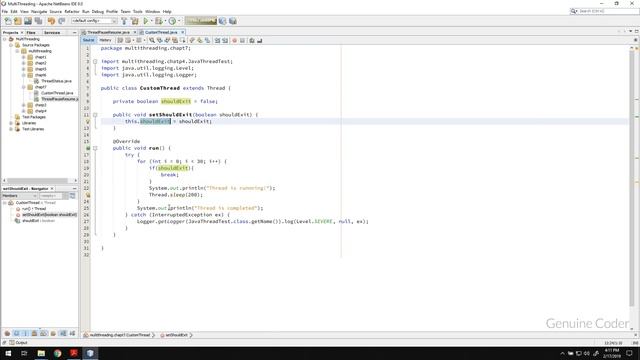640x360 pixels.
Task: Switch to the Services panel tab
Action: pyautogui.click(x=52, y=32)
